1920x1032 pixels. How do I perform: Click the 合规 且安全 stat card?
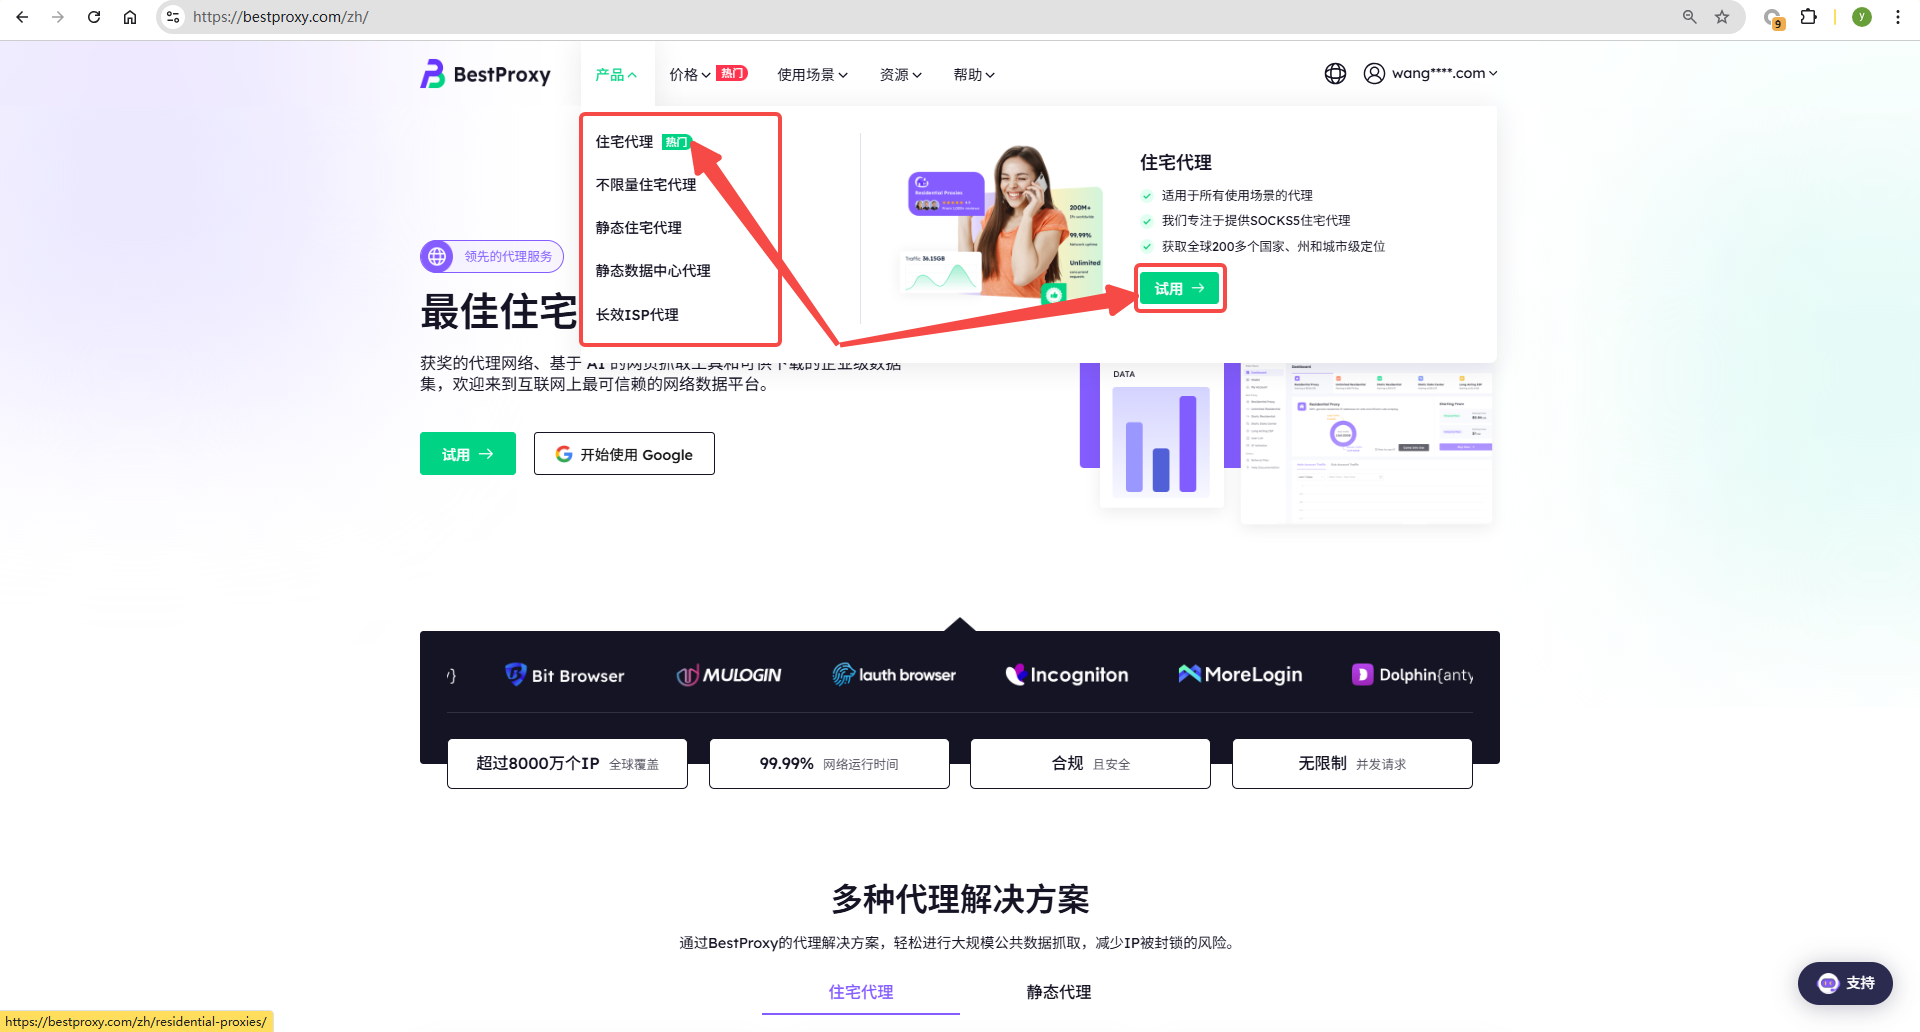pyautogui.click(x=1090, y=764)
